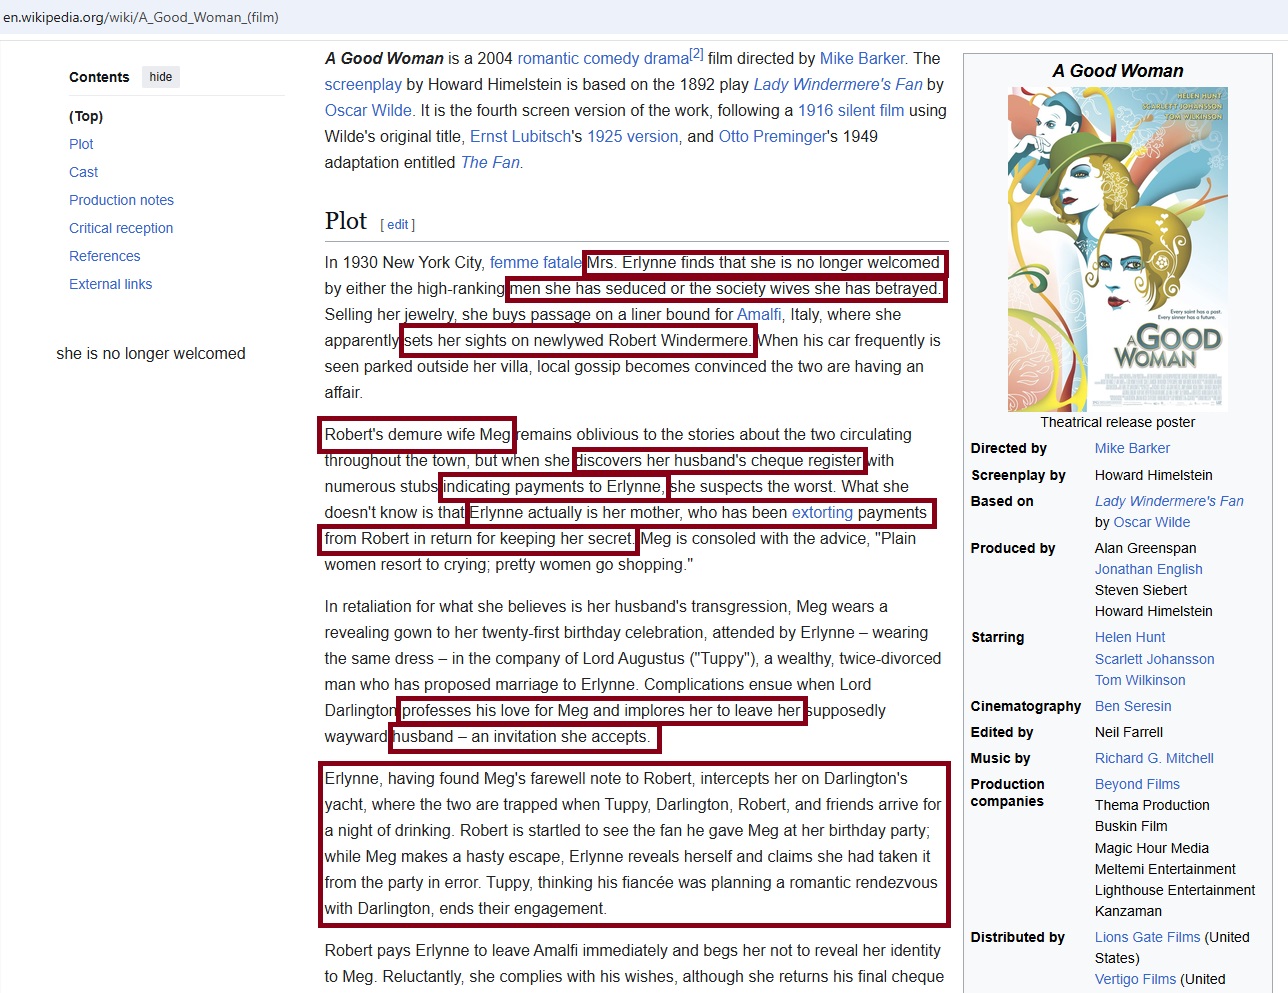This screenshot has height=993, width=1288.
Task: Open Oscar Wilde link in the infobox
Action: 1152,522
